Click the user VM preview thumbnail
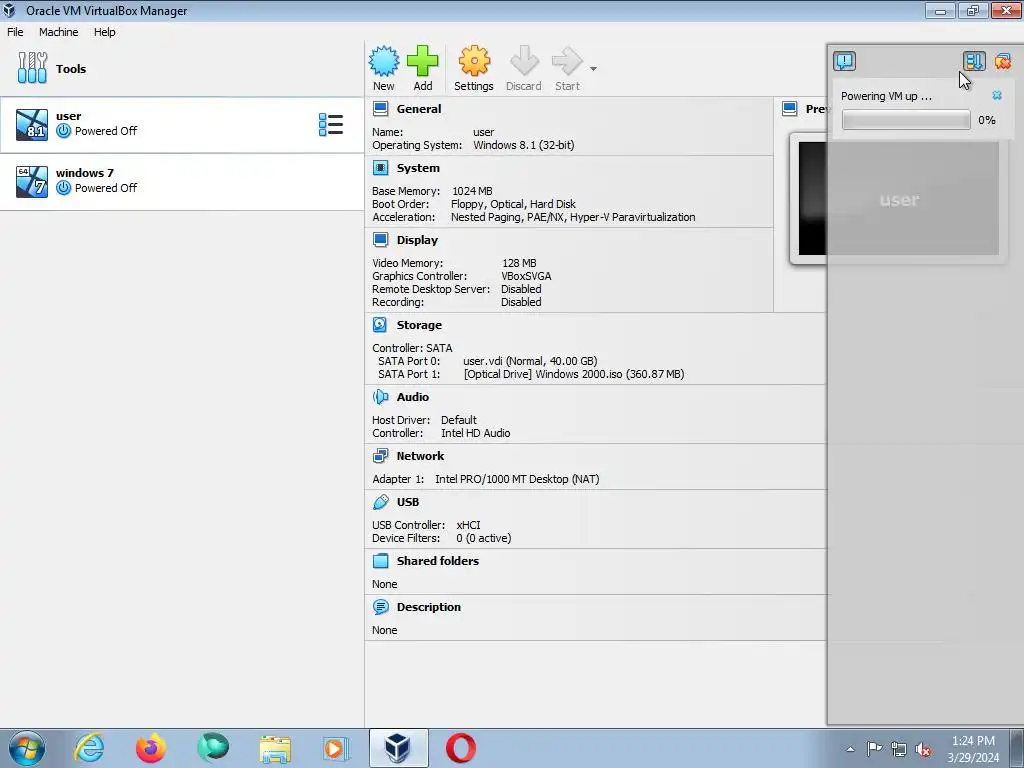This screenshot has width=1024, height=768. click(x=899, y=199)
